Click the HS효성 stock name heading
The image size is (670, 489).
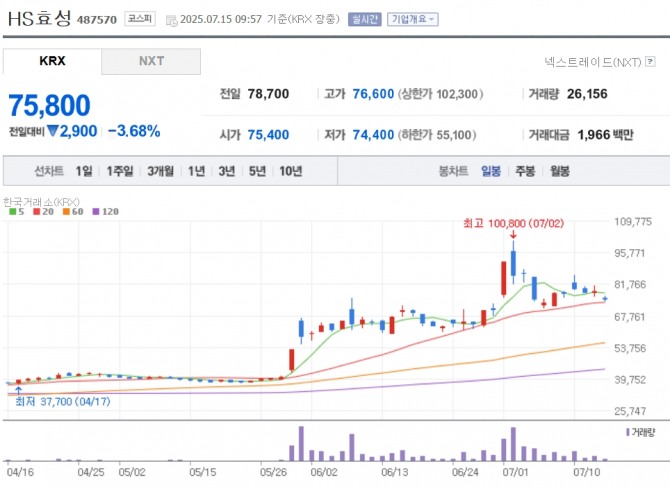coord(39,18)
